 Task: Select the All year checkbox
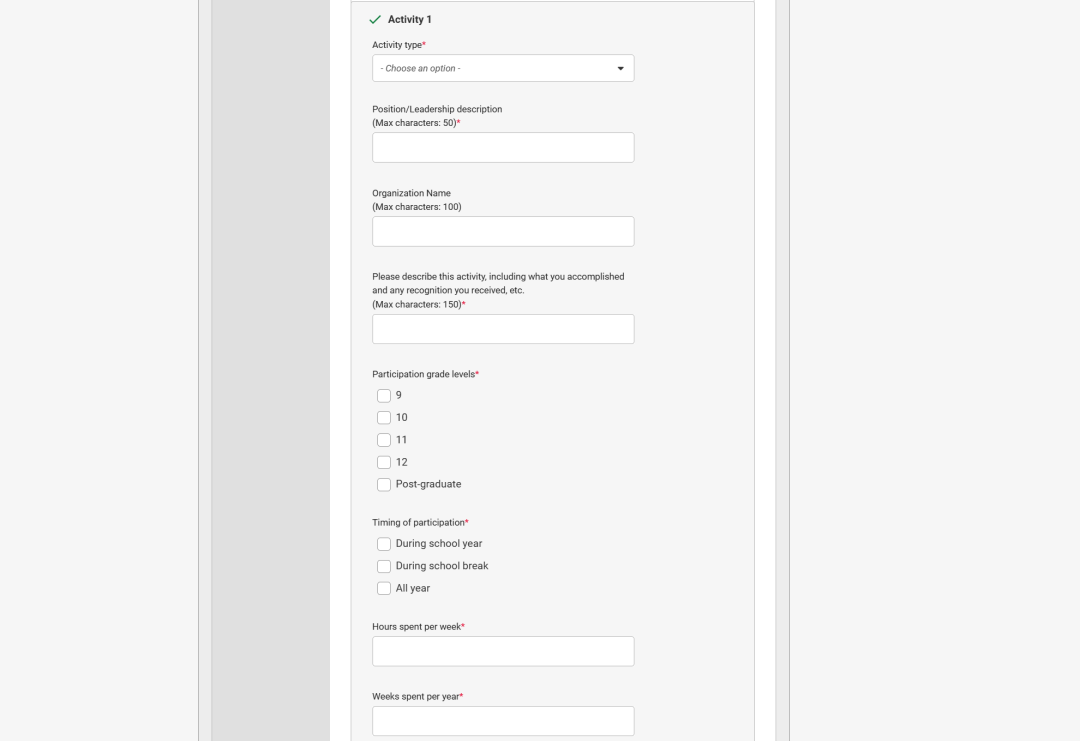point(384,589)
